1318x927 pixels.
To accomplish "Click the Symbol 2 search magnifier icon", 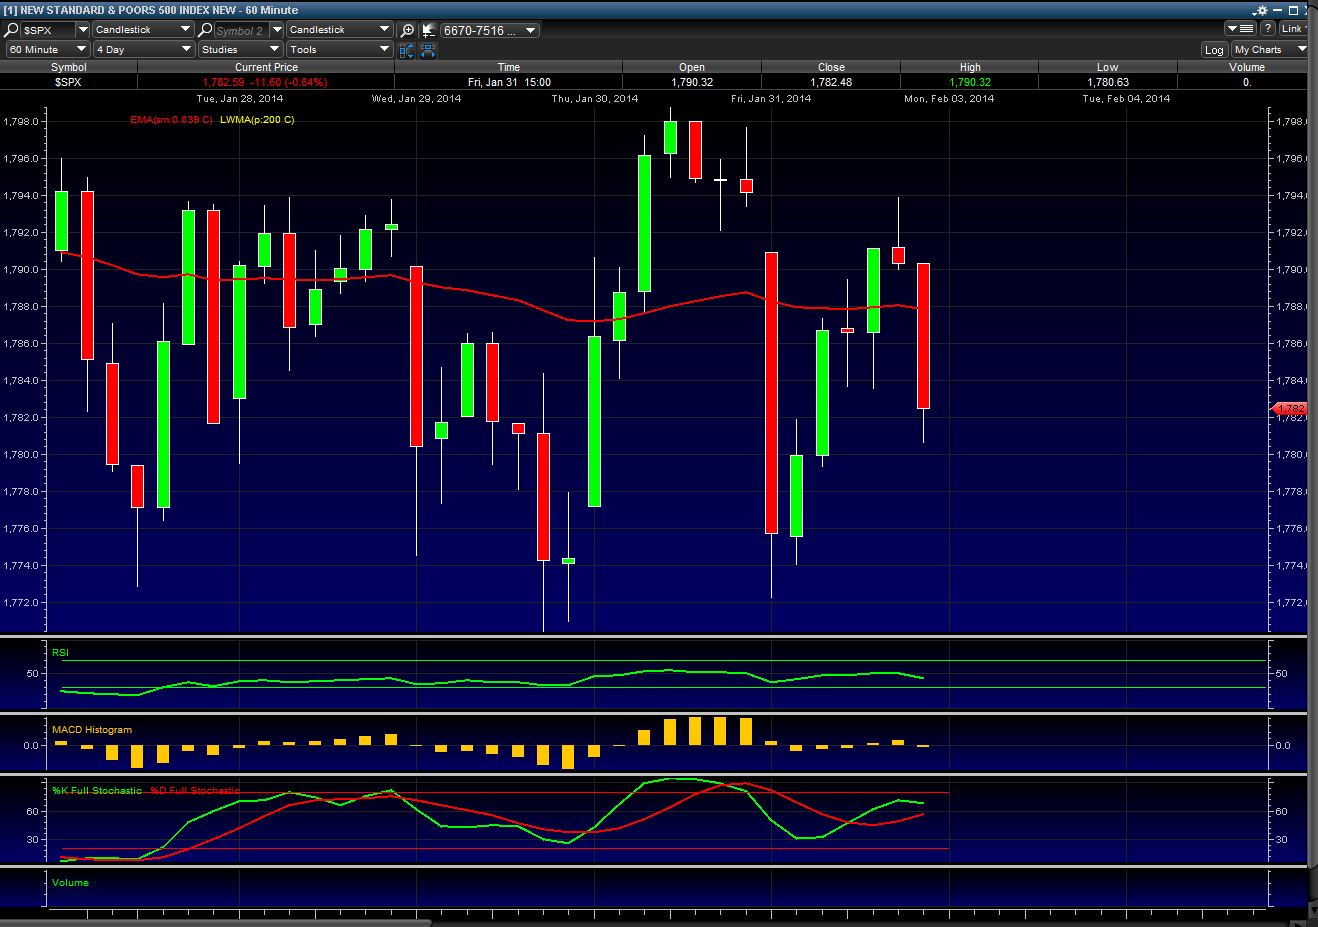I will (206, 30).
